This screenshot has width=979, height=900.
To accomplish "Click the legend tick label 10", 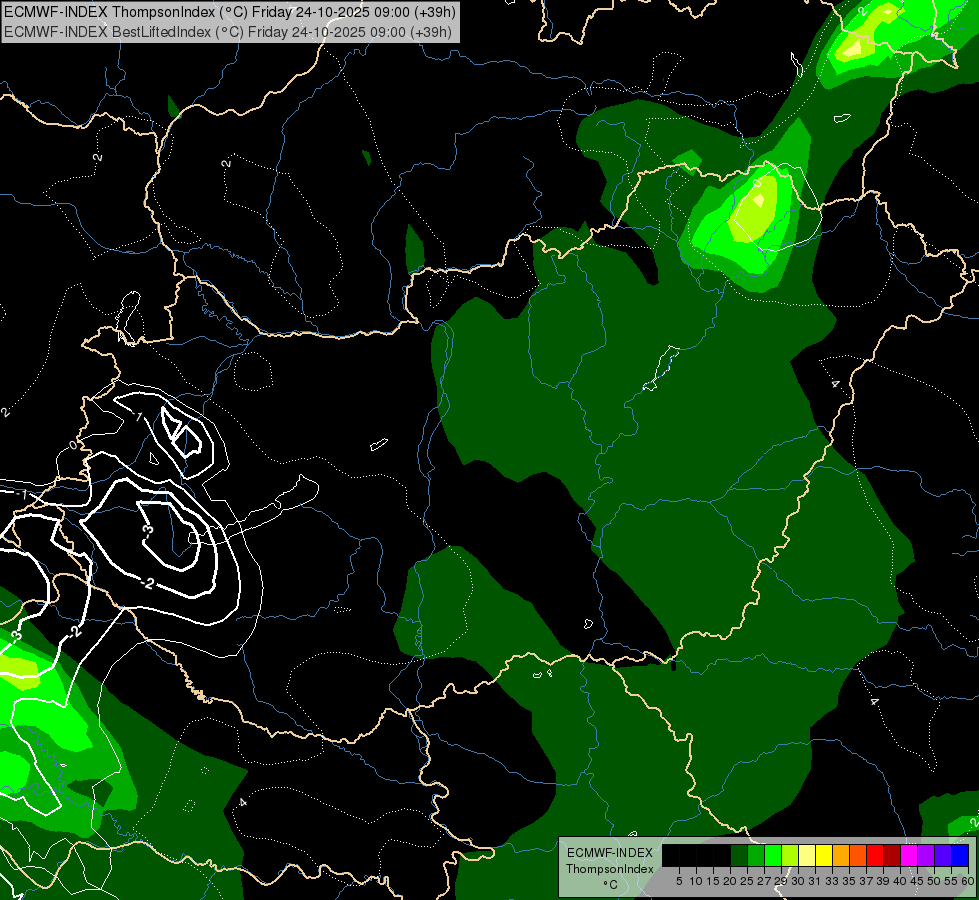I will coord(696,881).
